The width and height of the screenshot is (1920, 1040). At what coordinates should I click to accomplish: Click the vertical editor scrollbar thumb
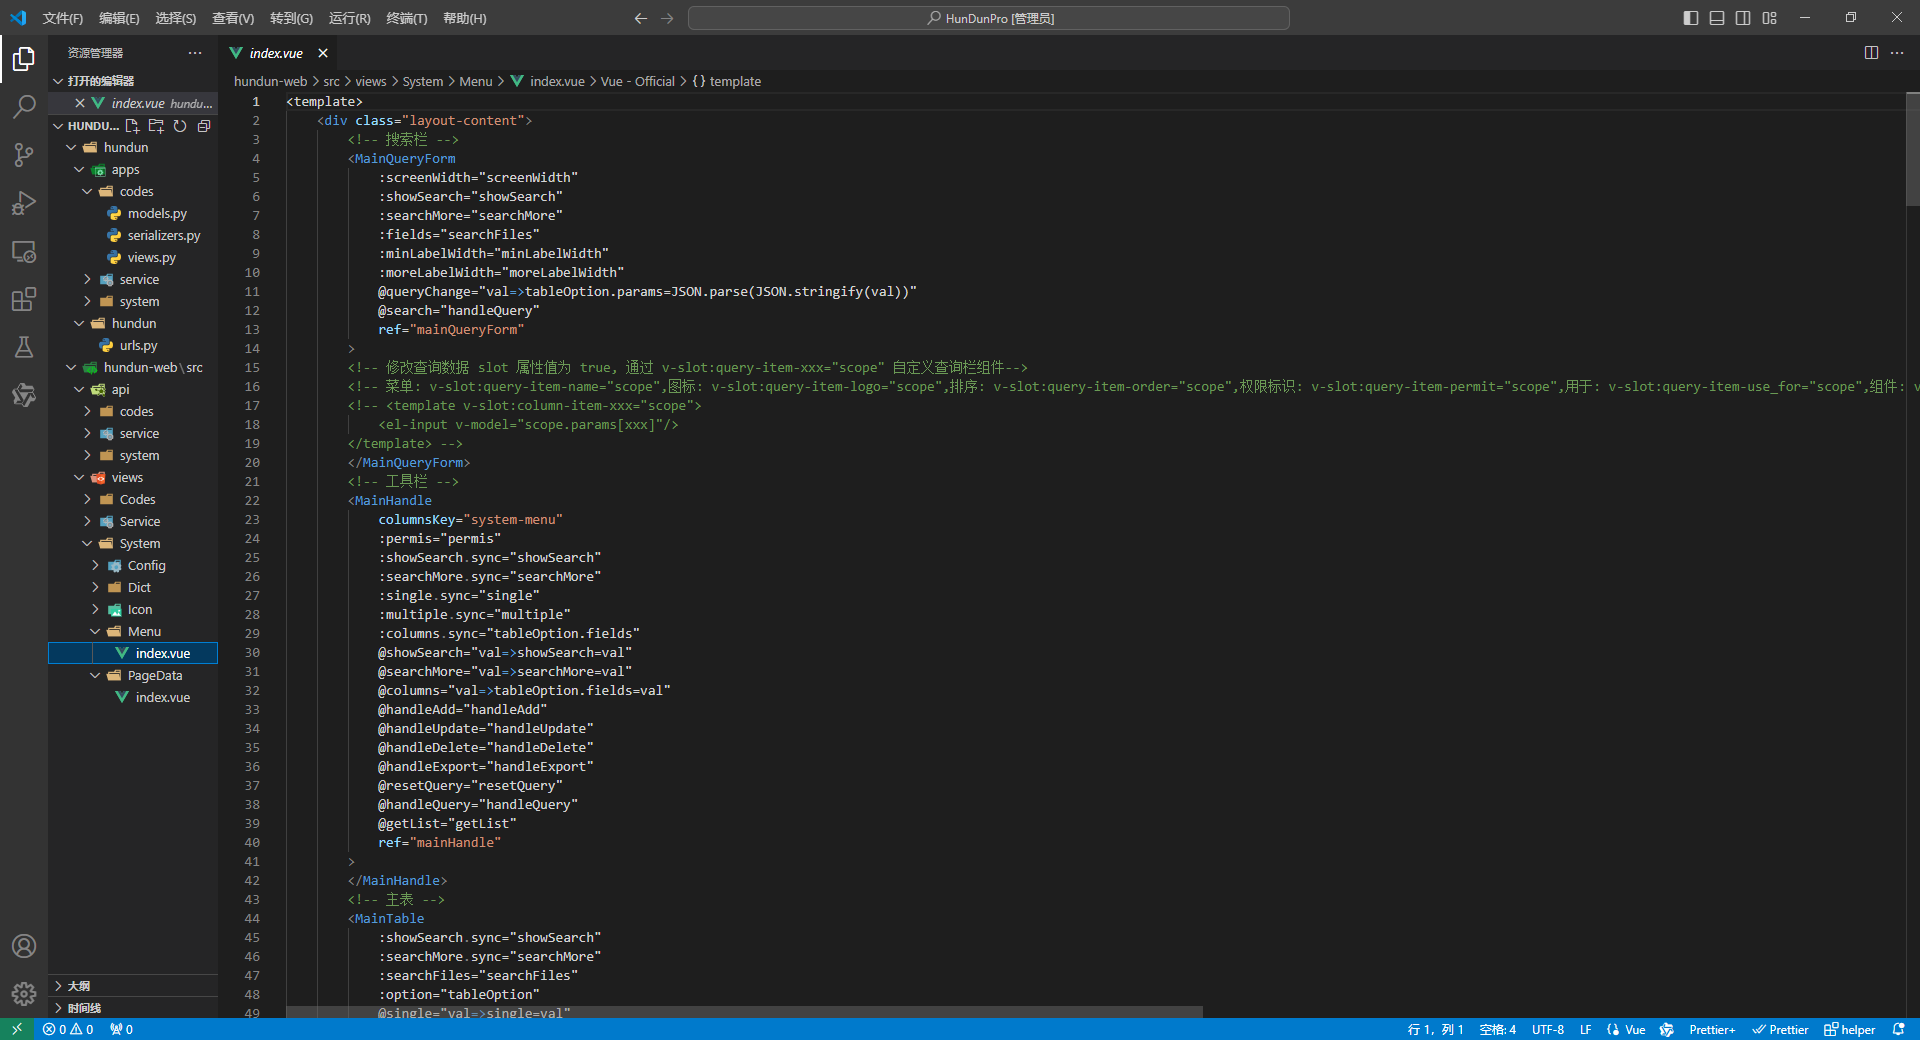click(x=1912, y=148)
